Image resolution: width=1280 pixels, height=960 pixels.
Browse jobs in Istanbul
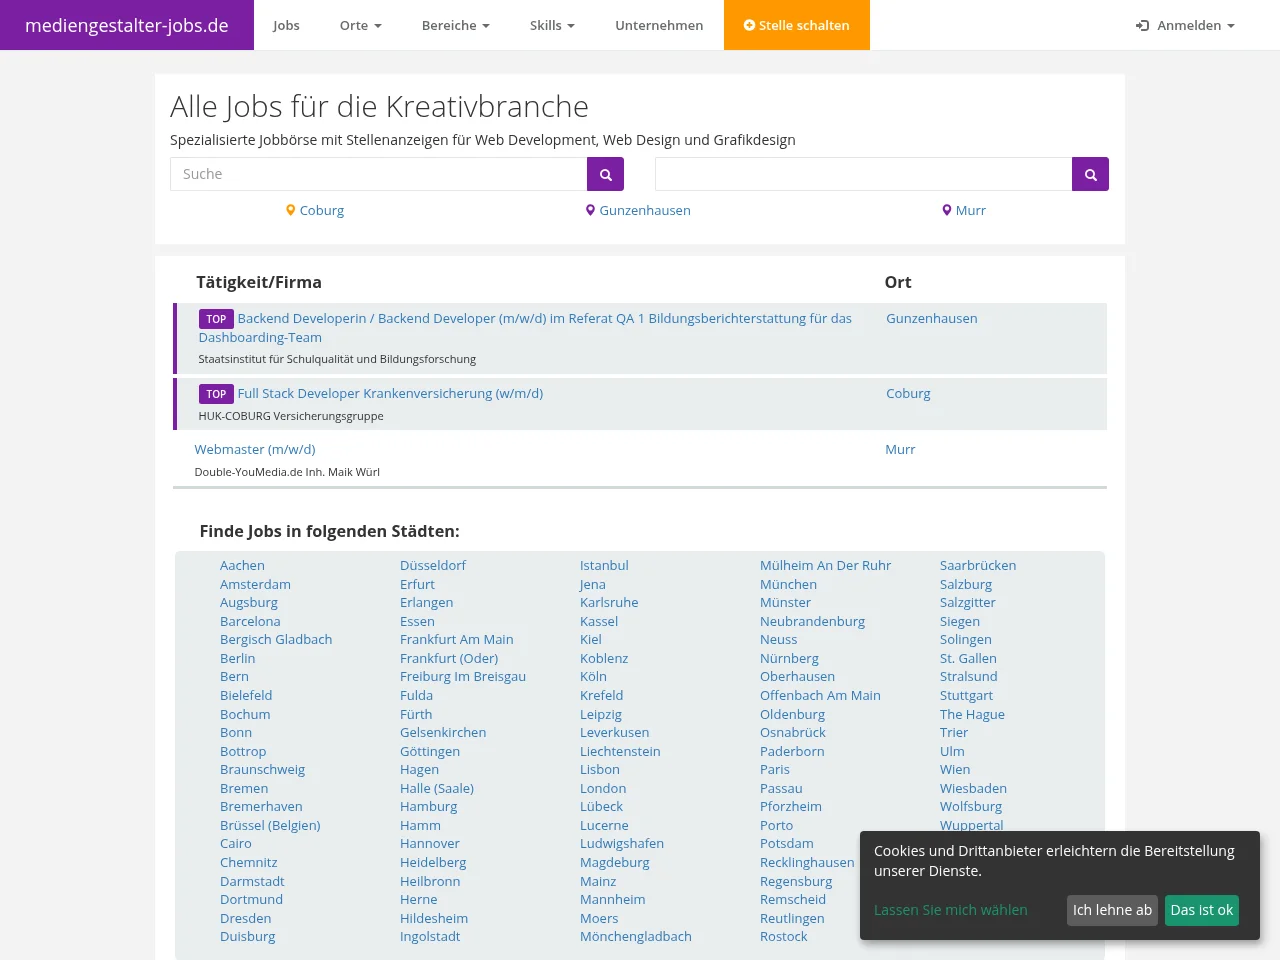click(x=604, y=566)
